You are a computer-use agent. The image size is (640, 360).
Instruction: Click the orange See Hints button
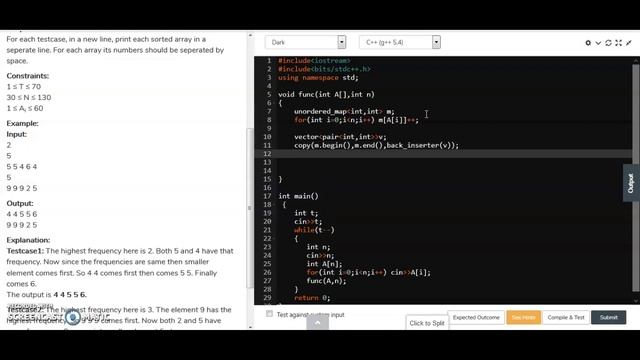(x=524, y=317)
